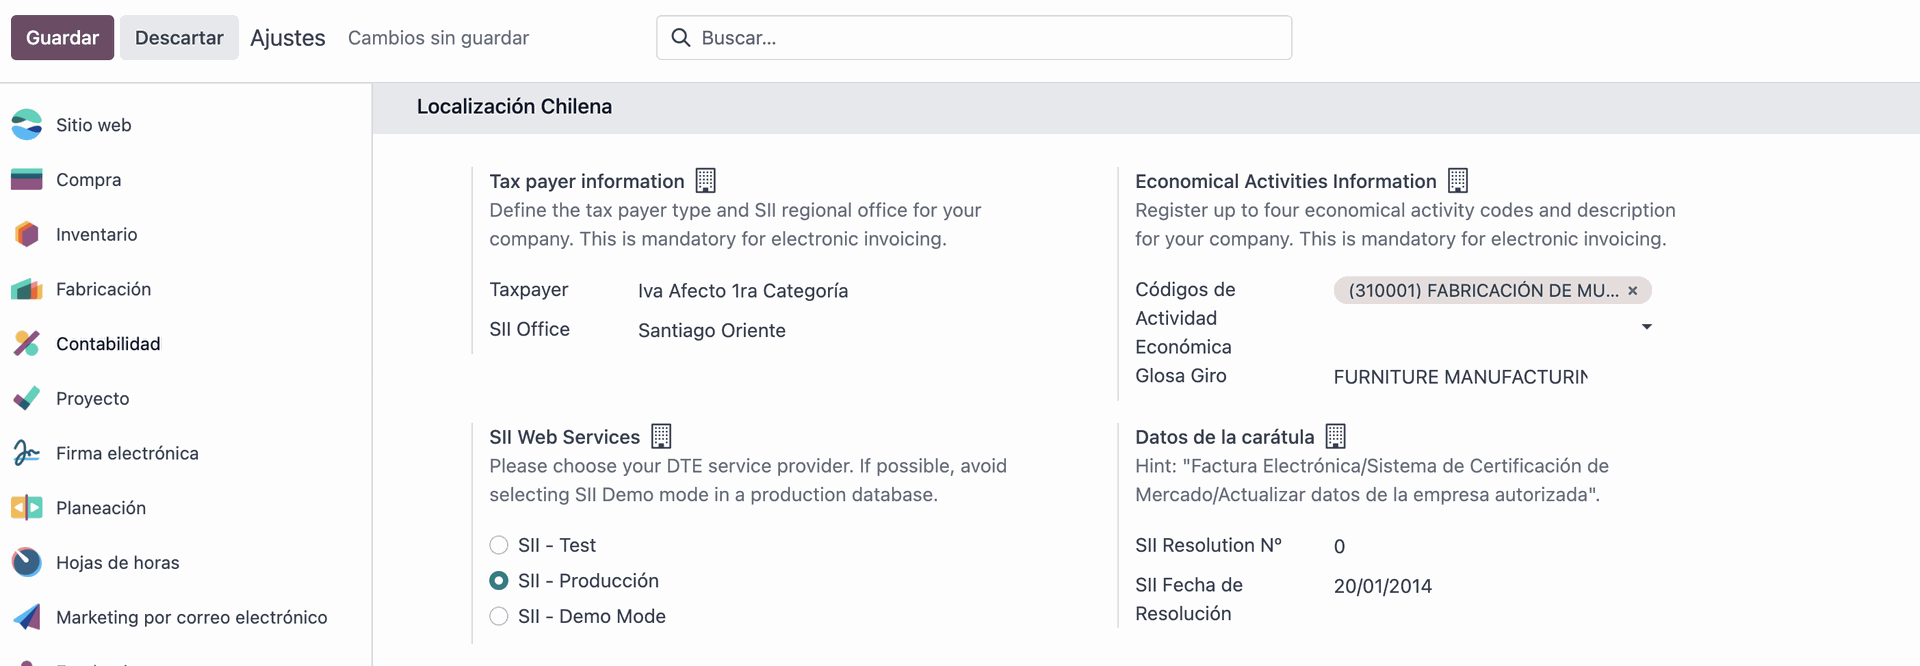Open Firma electrónica settings icon
The width and height of the screenshot is (1920, 666).
tap(27, 453)
